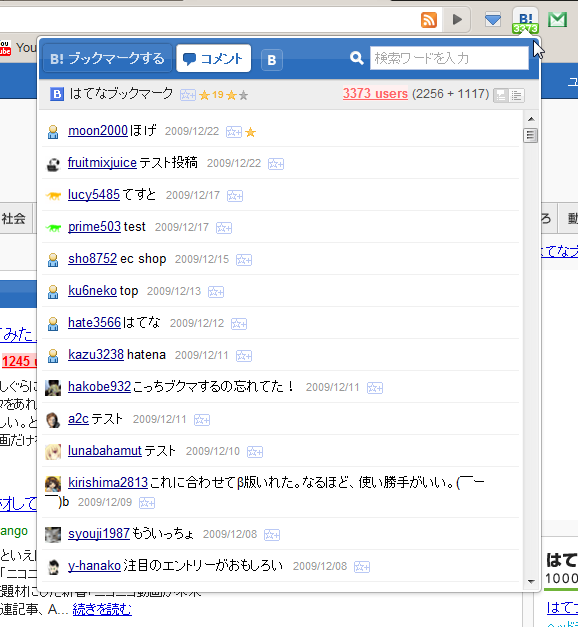
Task: Click the Hatena Bookmark extension icon
Action: pos(525,21)
